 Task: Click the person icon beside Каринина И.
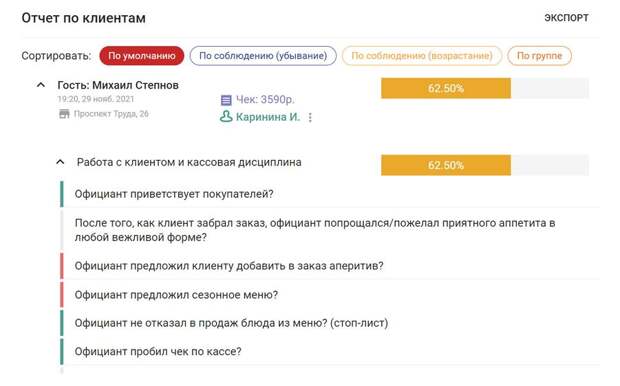tap(226, 116)
